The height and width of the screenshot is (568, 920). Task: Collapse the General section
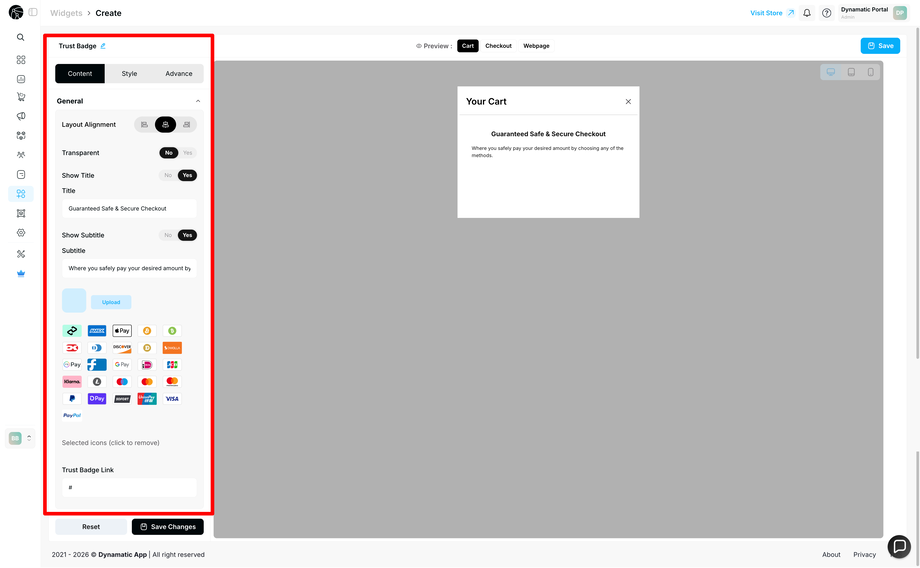[198, 102]
